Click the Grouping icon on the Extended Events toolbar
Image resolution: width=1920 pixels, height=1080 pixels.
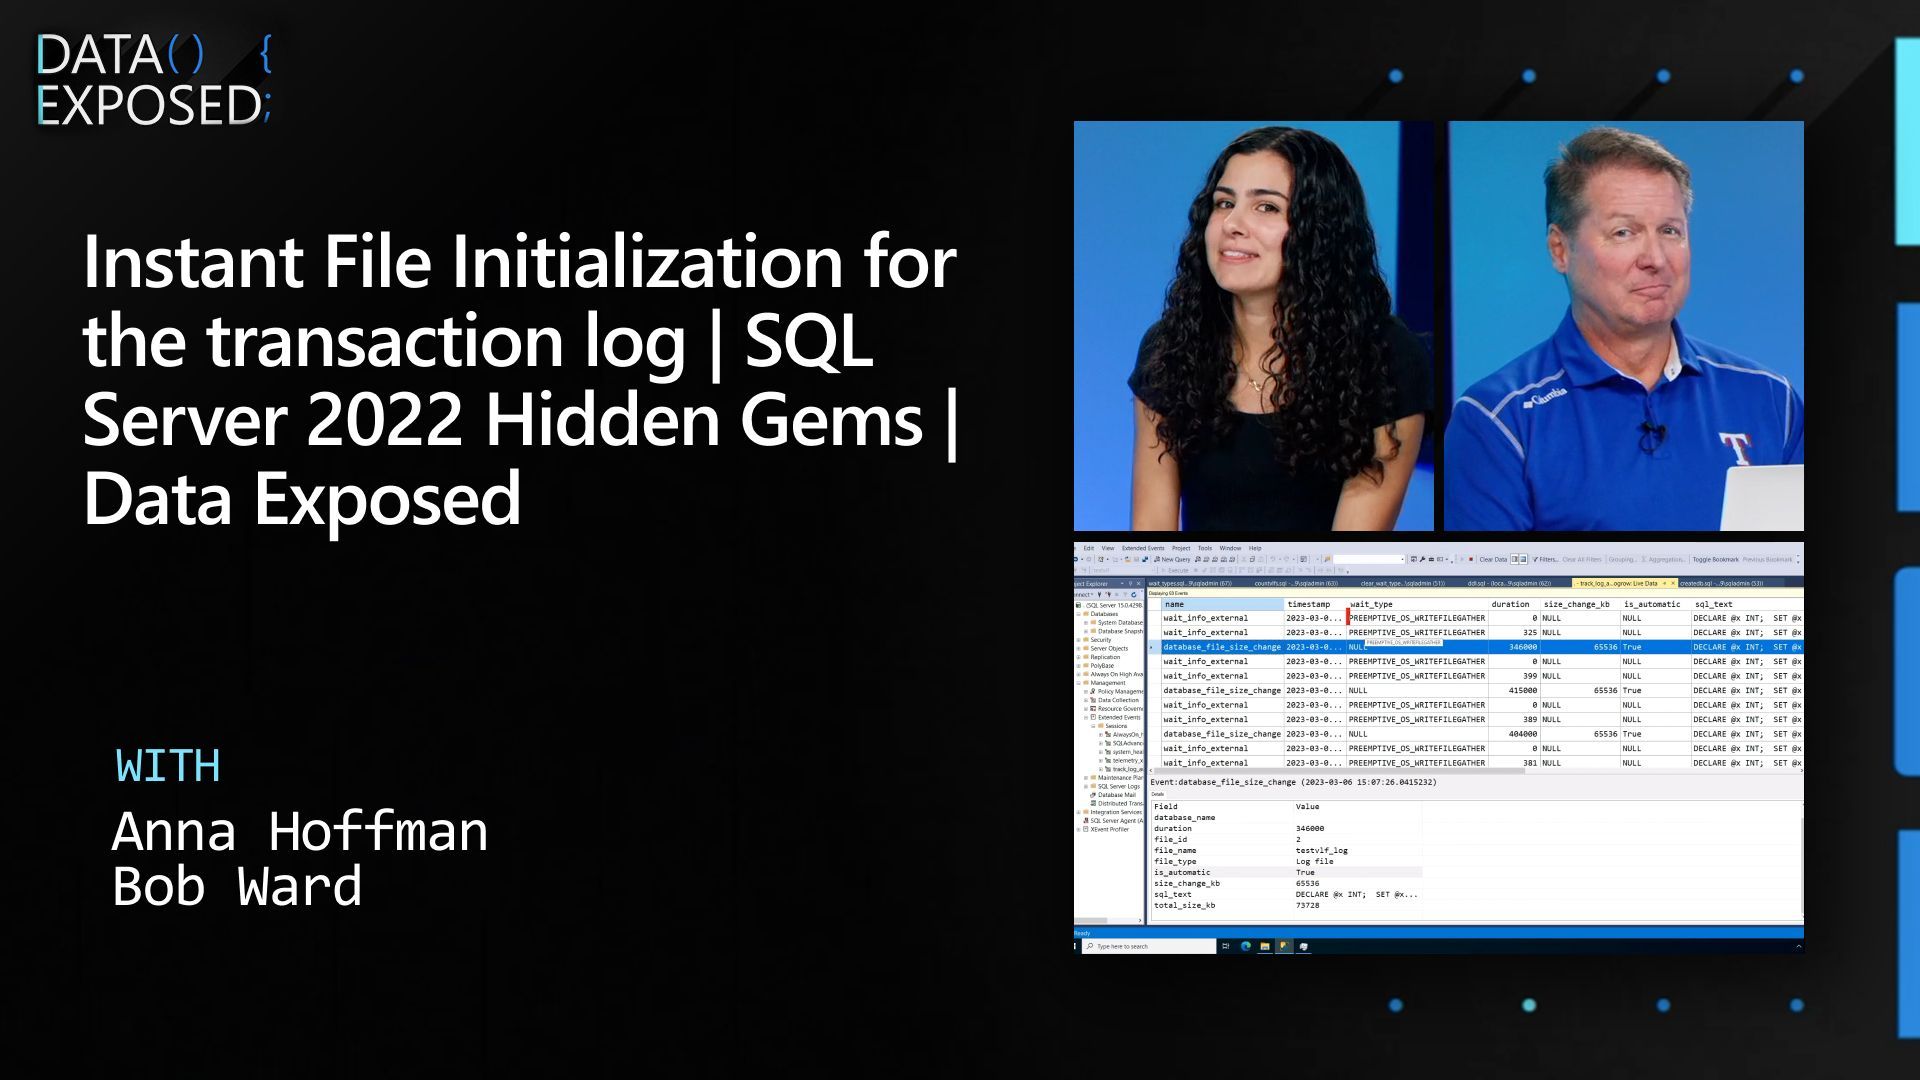coord(1620,560)
